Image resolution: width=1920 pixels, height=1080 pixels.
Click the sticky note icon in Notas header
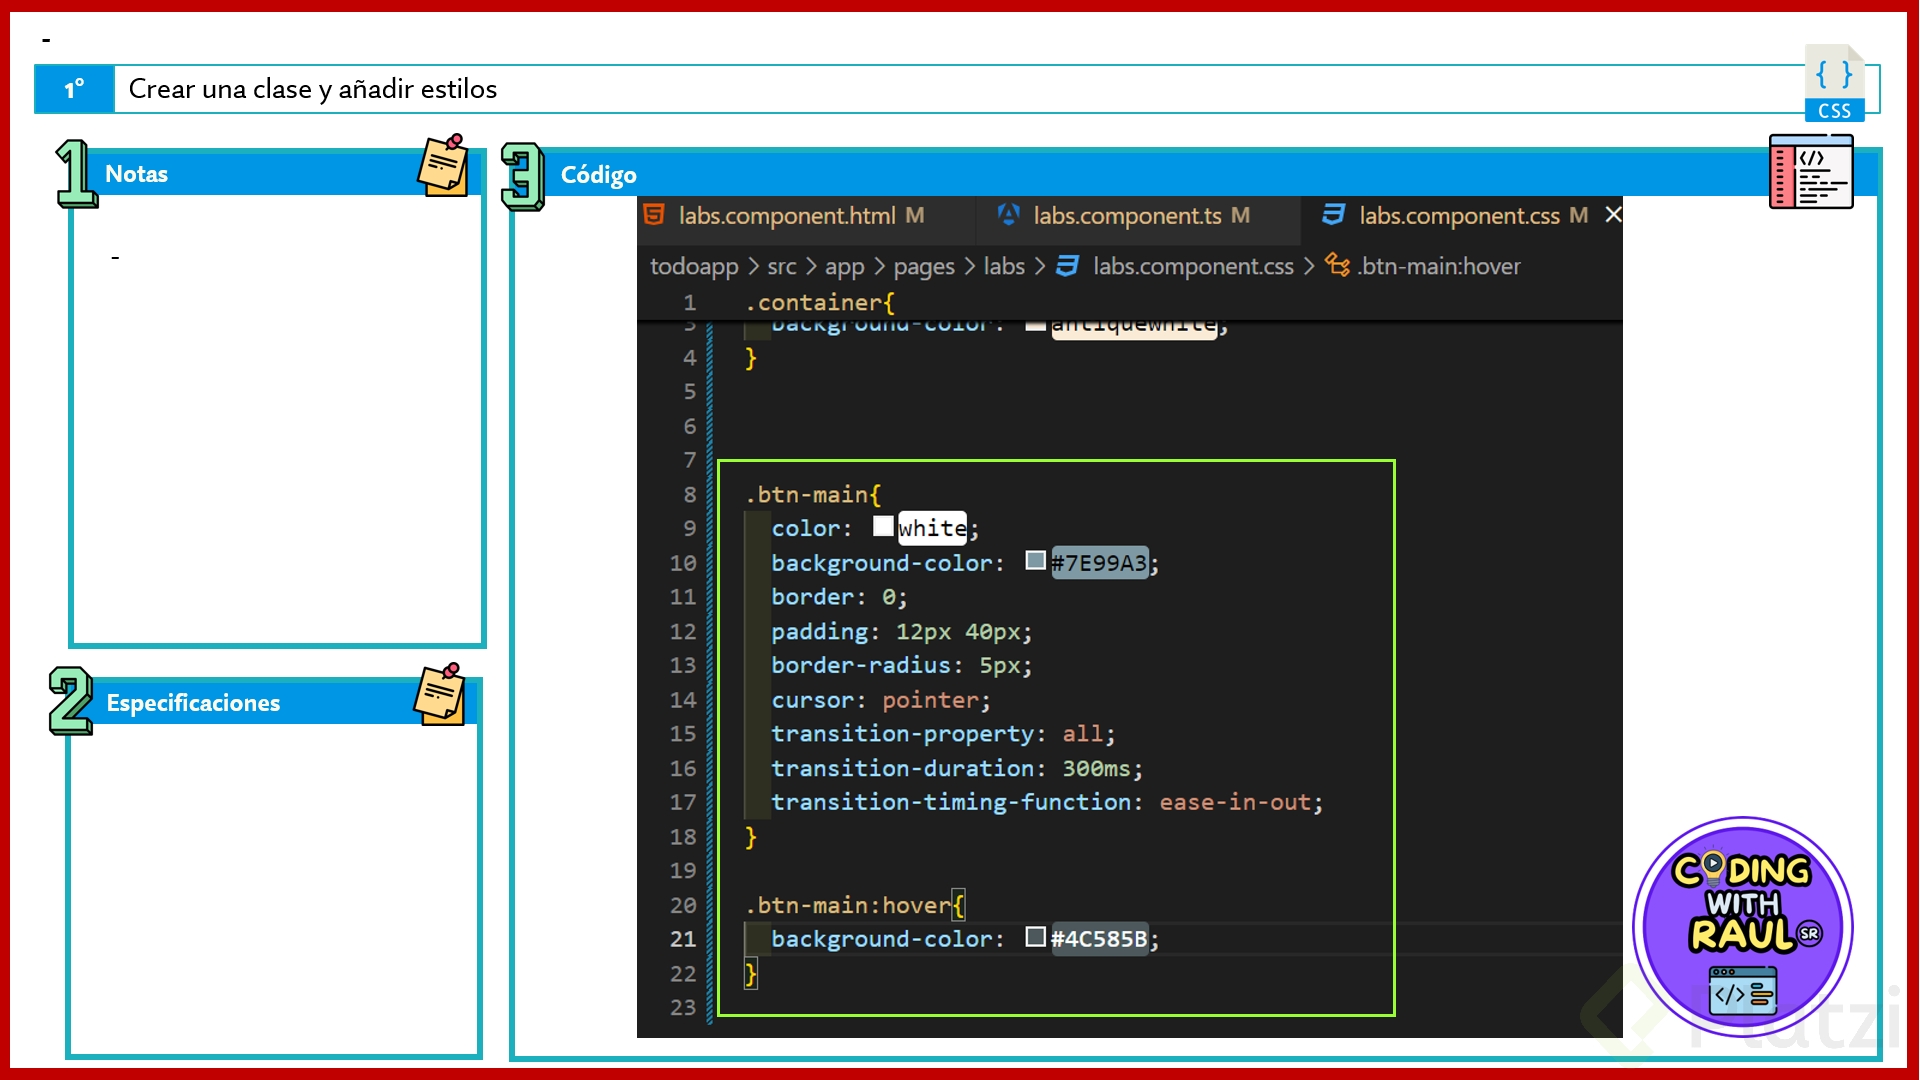click(443, 166)
